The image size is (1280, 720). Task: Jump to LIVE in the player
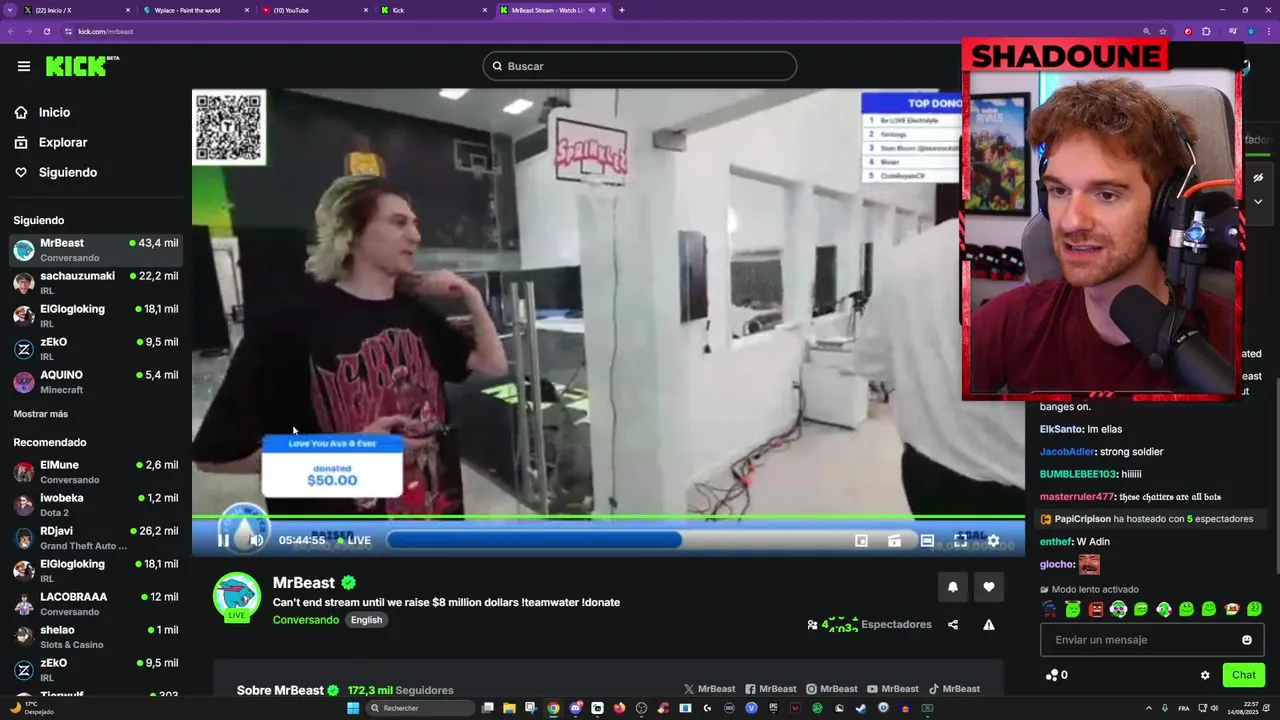[354, 540]
